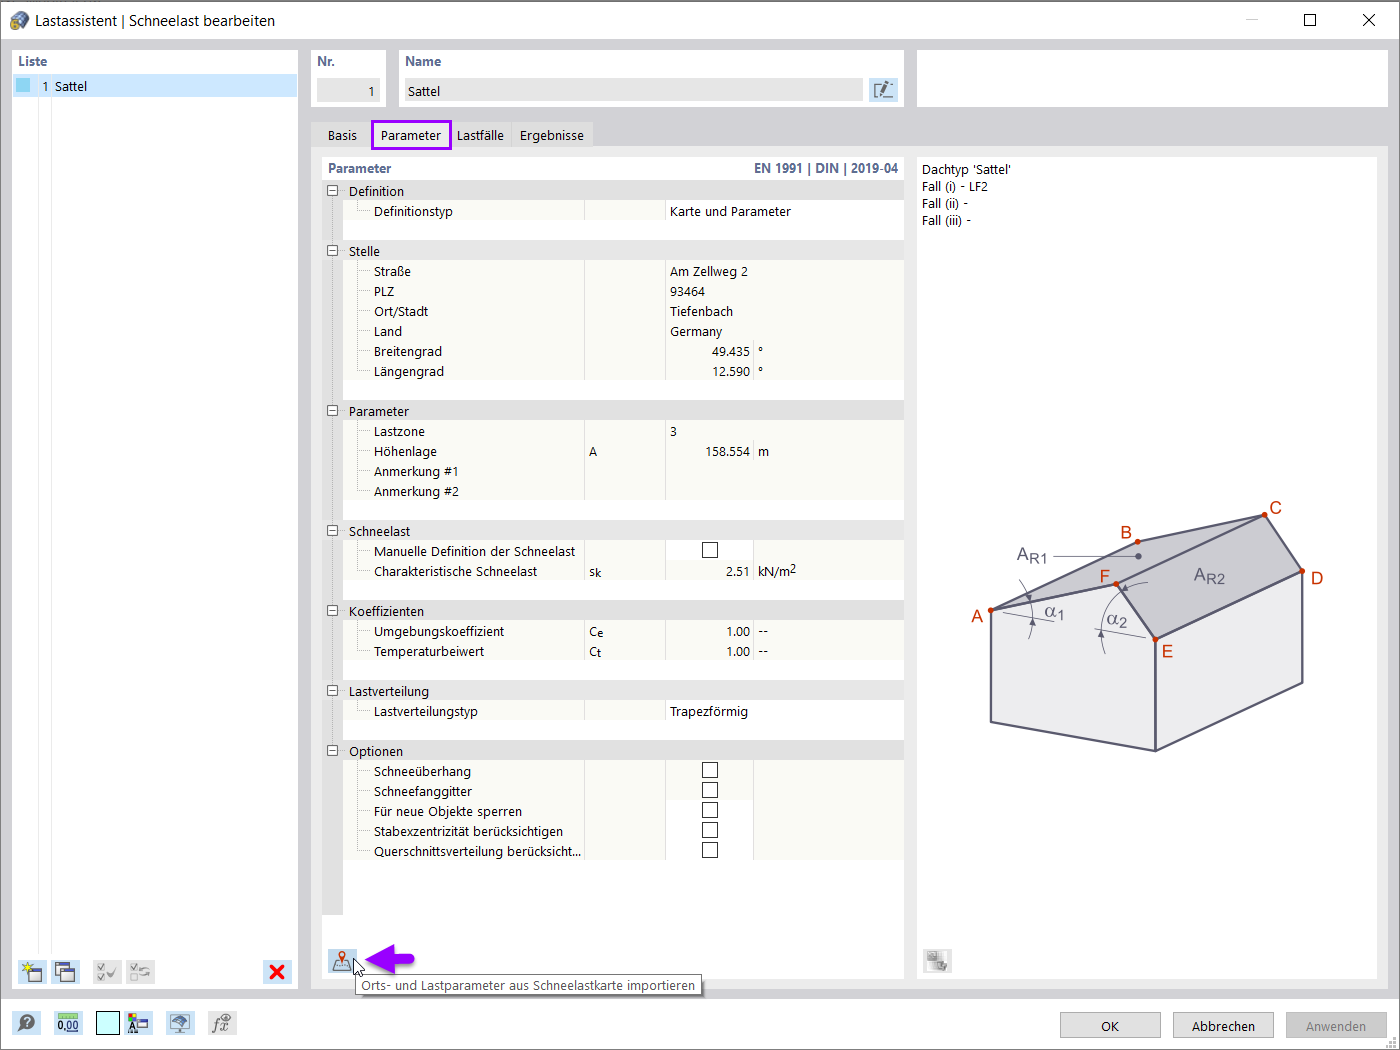Click the Breitengrad value '49.435'
1400x1050 pixels.
pyautogui.click(x=730, y=351)
